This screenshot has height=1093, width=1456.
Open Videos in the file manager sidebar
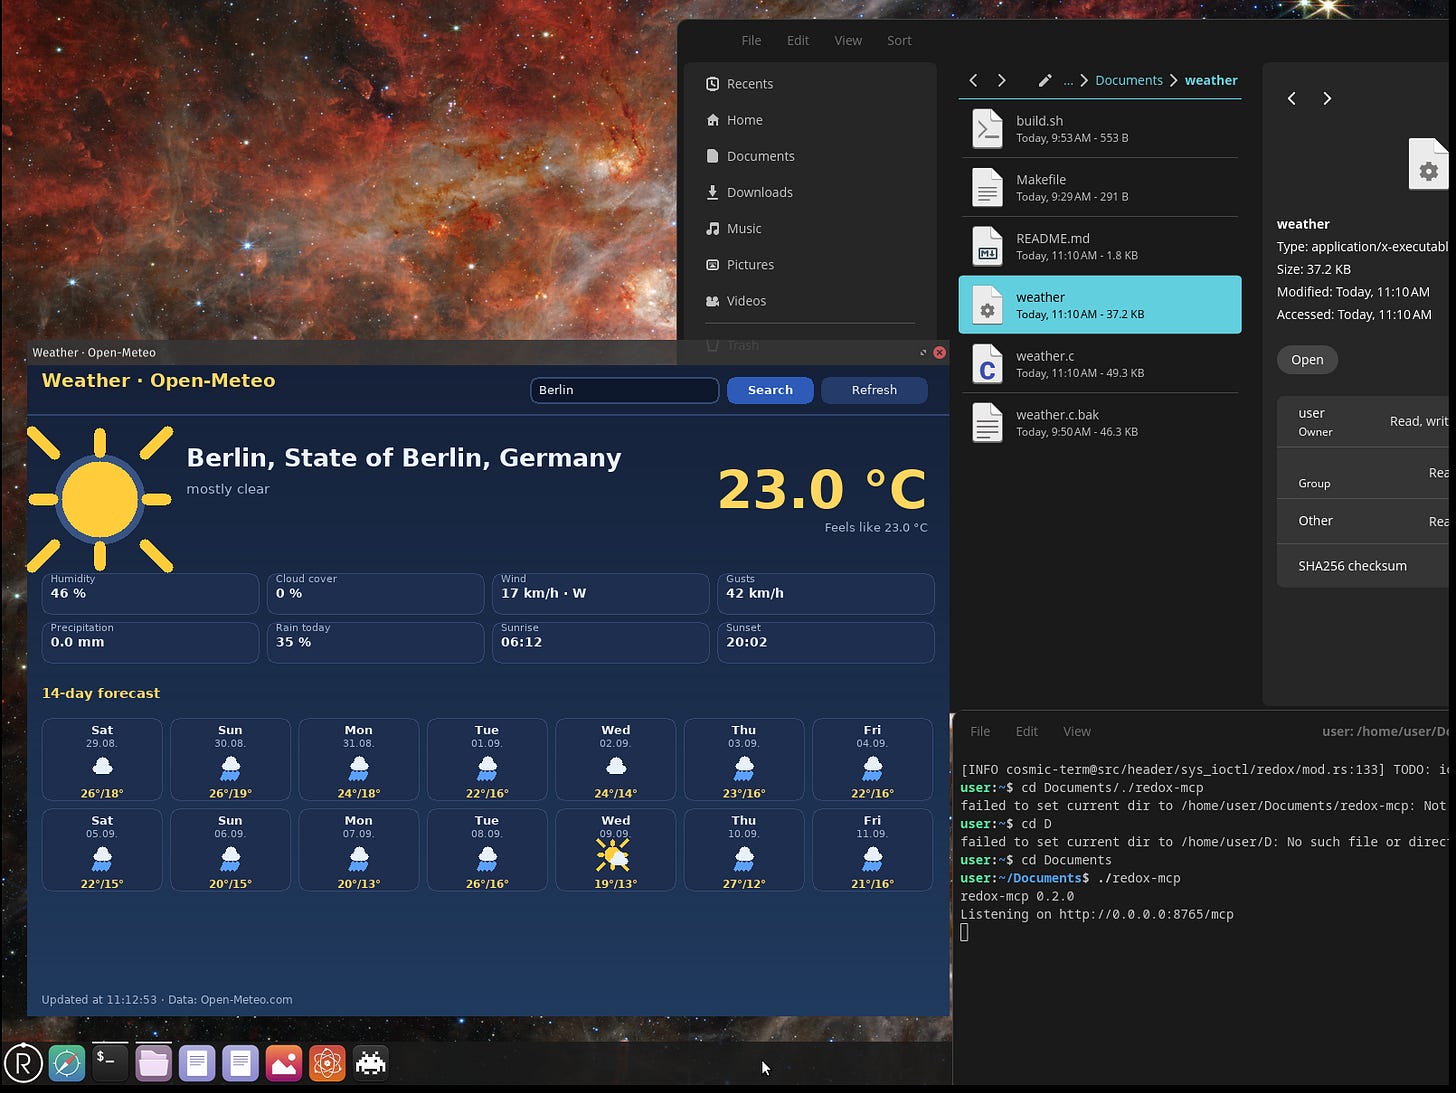[810, 300]
